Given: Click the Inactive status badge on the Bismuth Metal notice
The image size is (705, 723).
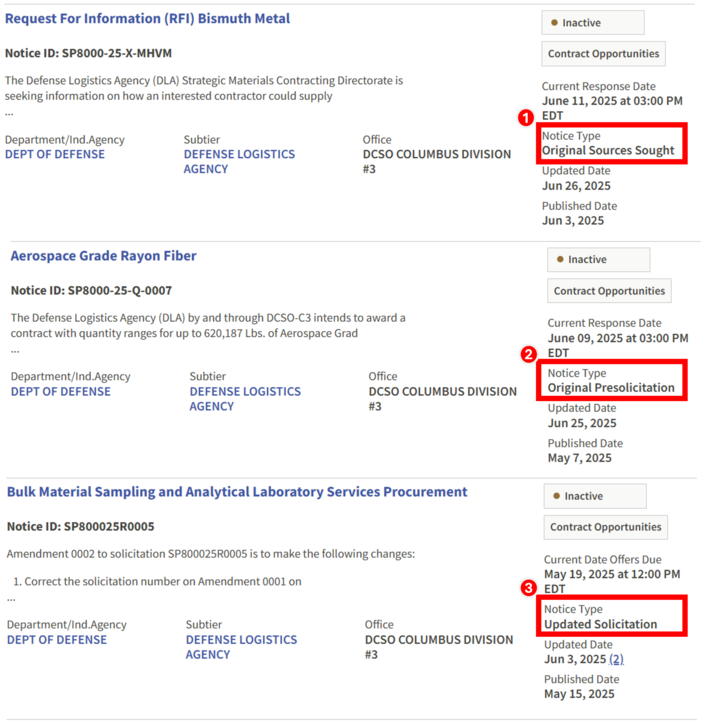Looking at the screenshot, I should pos(593,23).
